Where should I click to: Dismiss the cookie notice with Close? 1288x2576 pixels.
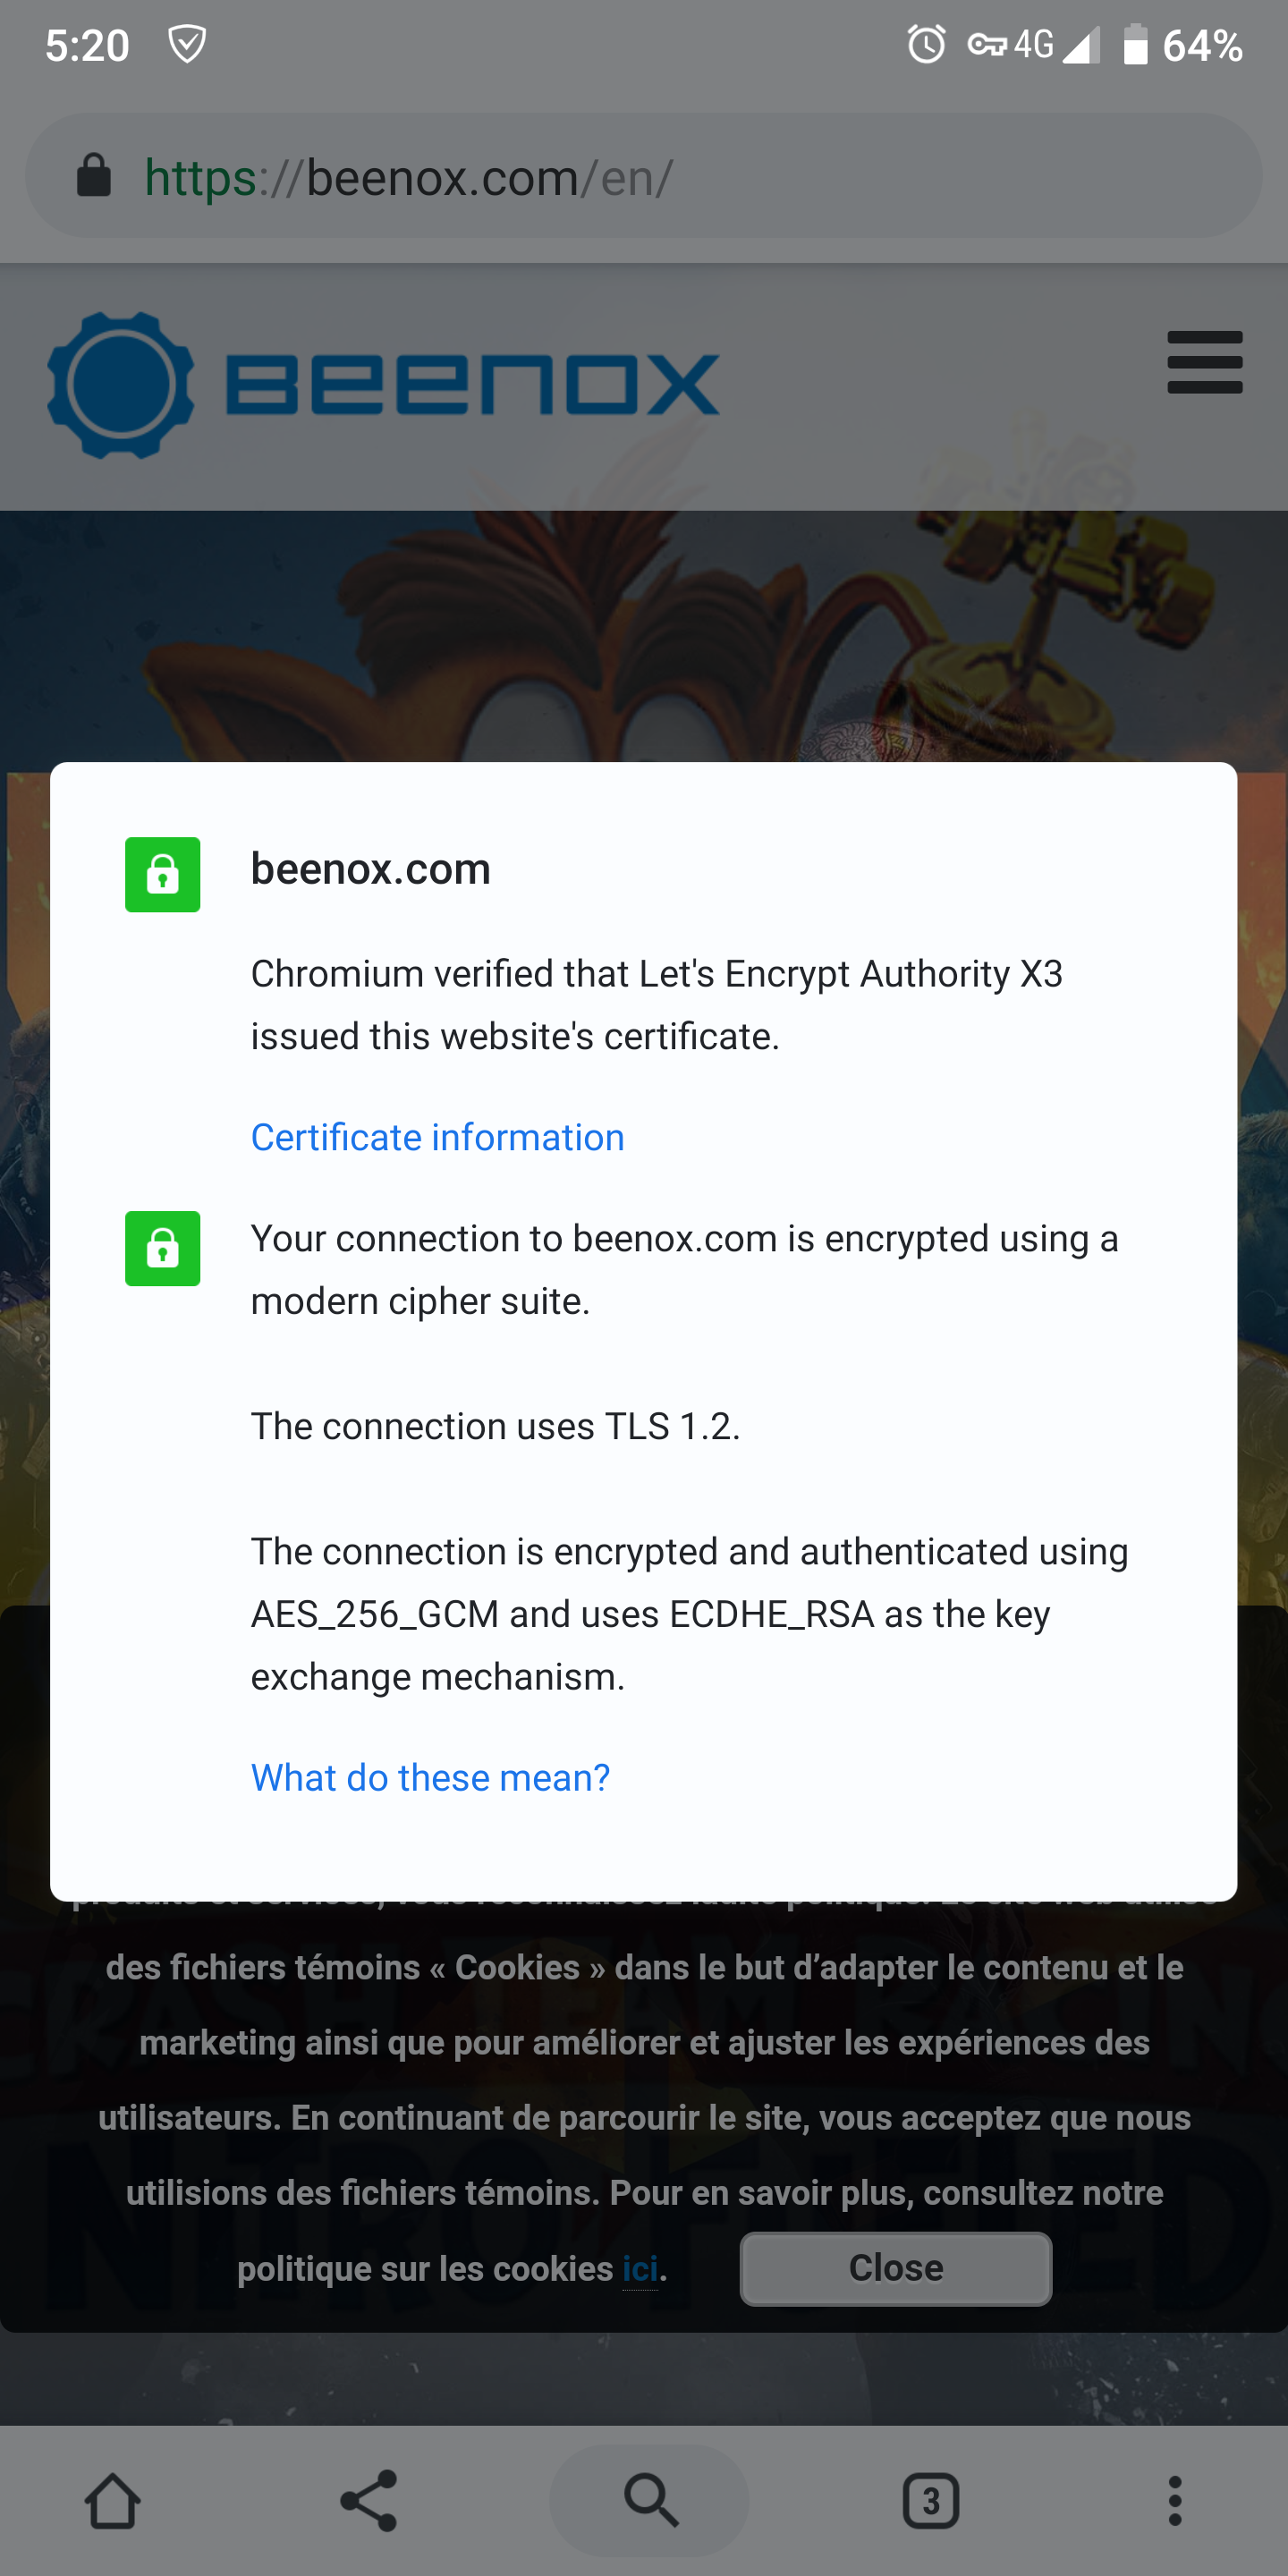point(895,2269)
